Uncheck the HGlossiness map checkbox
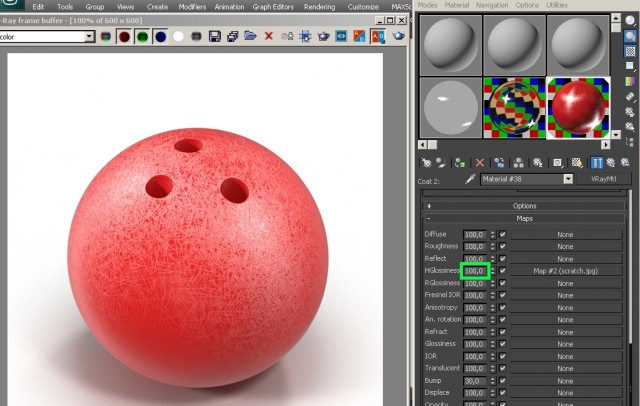 point(502,271)
